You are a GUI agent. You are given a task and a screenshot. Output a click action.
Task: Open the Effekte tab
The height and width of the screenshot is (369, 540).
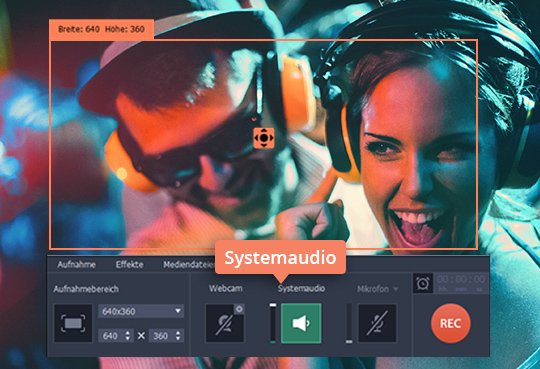coord(129,265)
